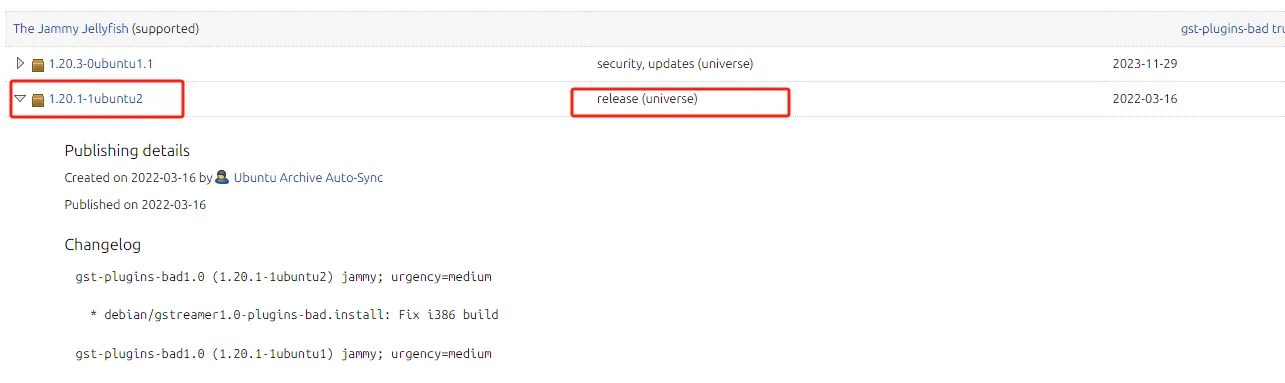Click the 2023-11-29 date cell
This screenshot has width=1285, height=383.
coord(1145,64)
